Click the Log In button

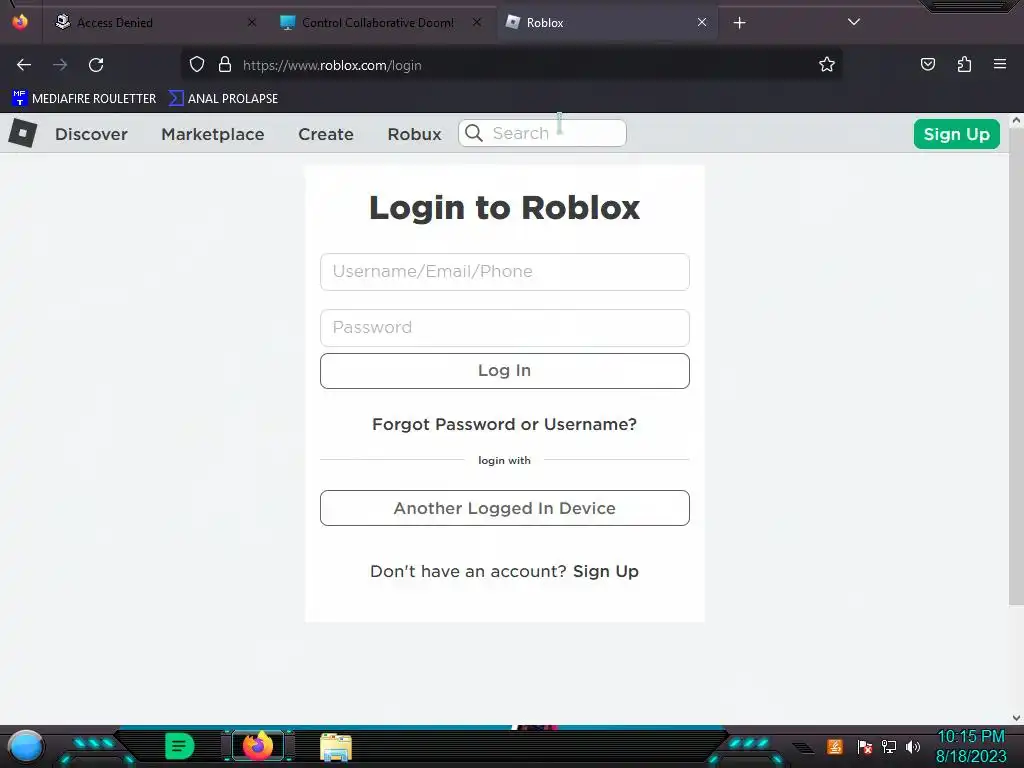coord(505,371)
